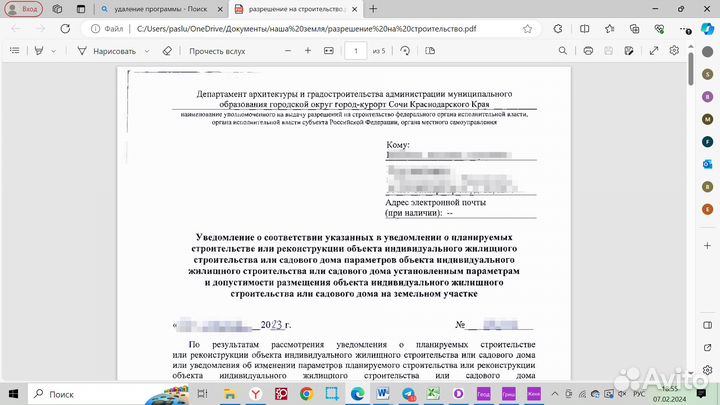Screen dimensions: 720x405
Task: Reload the current page
Action: pyautogui.click(x=65, y=28)
